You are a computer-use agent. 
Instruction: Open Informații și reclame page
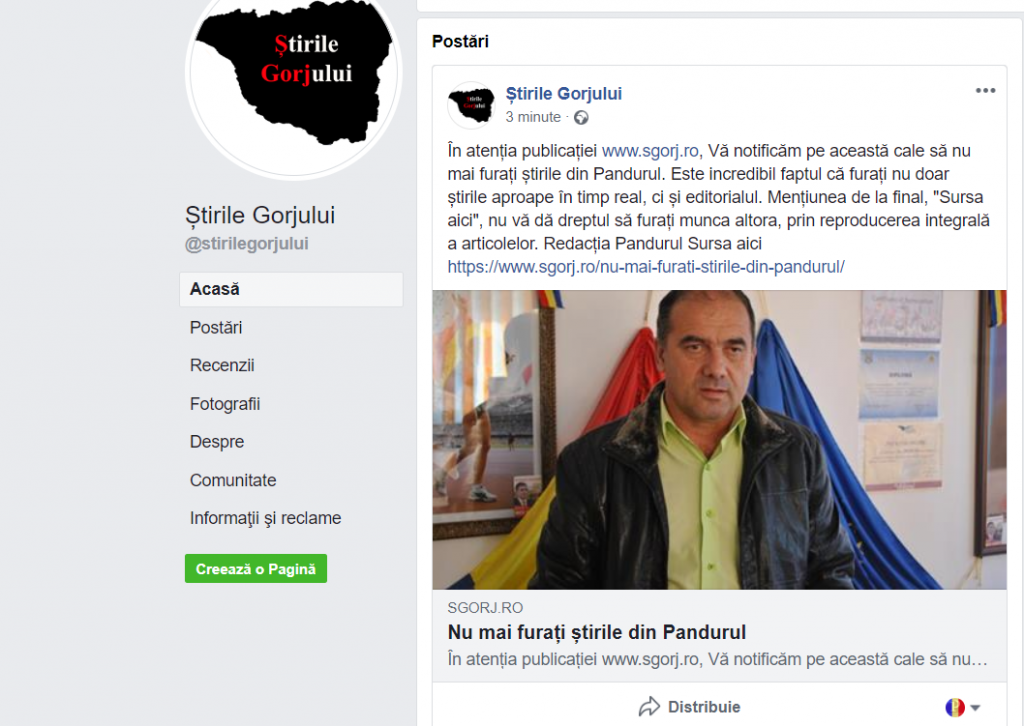click(x=265, y=518)
